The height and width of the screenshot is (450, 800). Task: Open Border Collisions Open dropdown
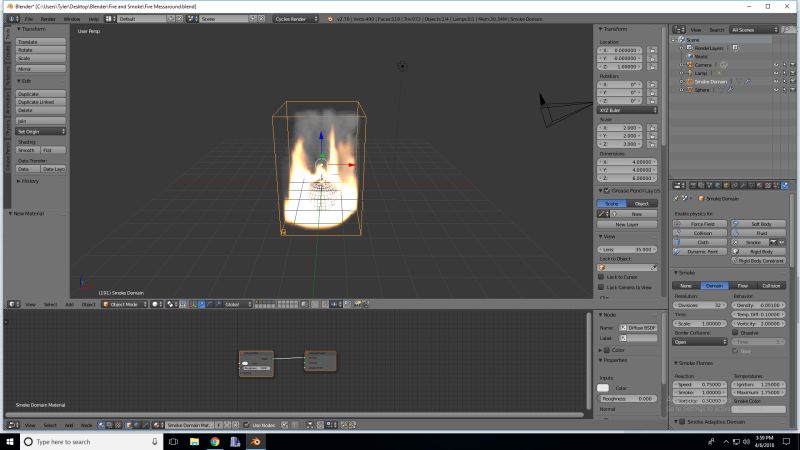(x=699, y=342)
